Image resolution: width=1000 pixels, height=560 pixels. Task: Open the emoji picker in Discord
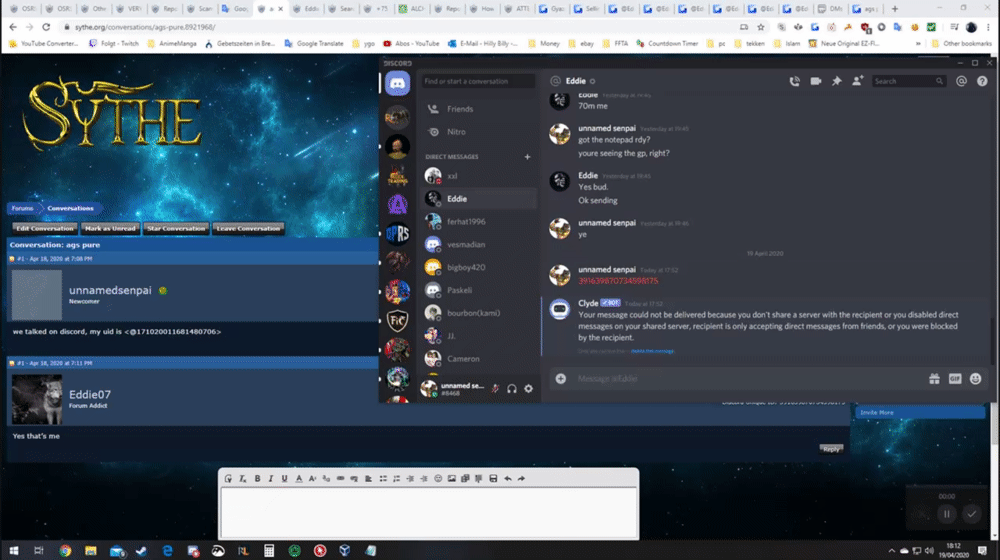pyautogui.click(x=975, y=379)
